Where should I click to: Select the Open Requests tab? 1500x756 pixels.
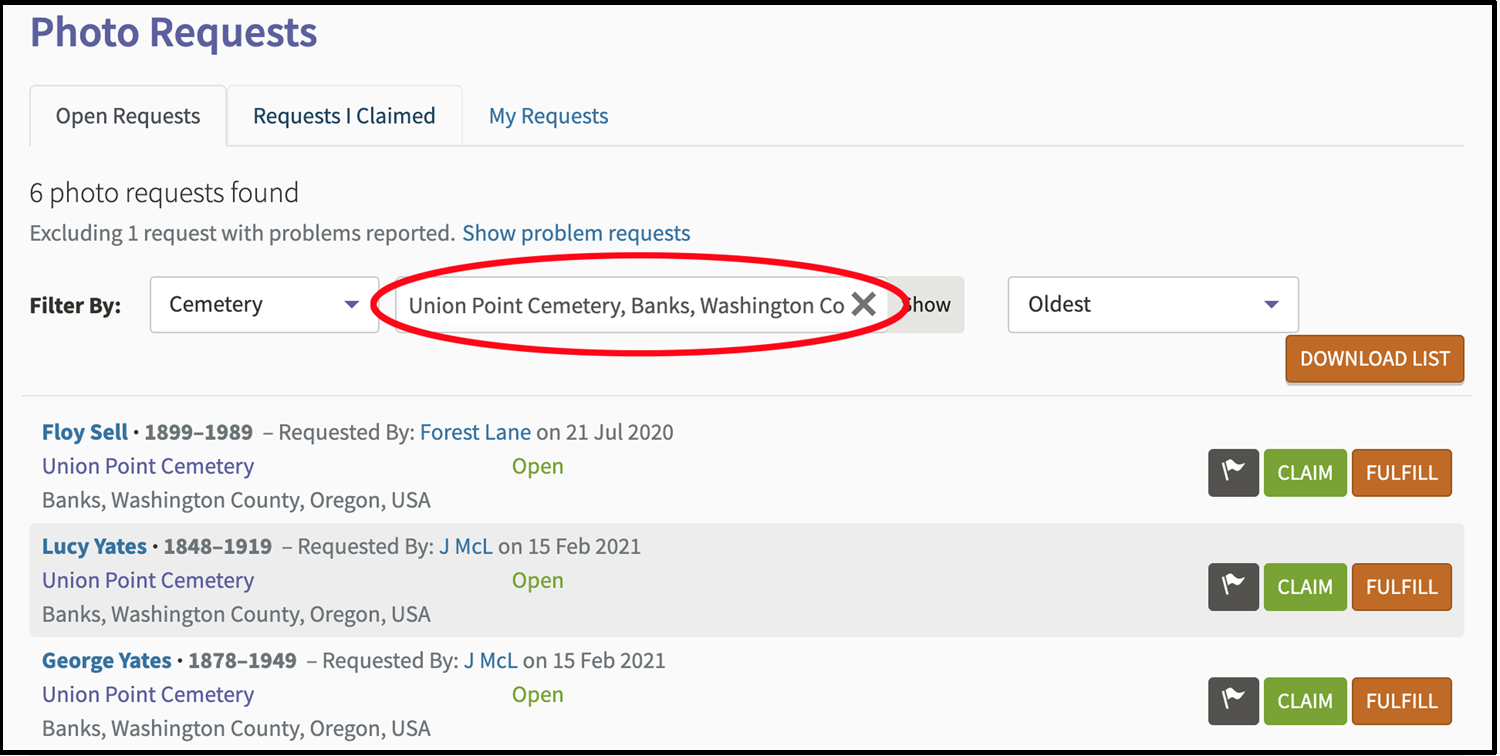point(128,116)
